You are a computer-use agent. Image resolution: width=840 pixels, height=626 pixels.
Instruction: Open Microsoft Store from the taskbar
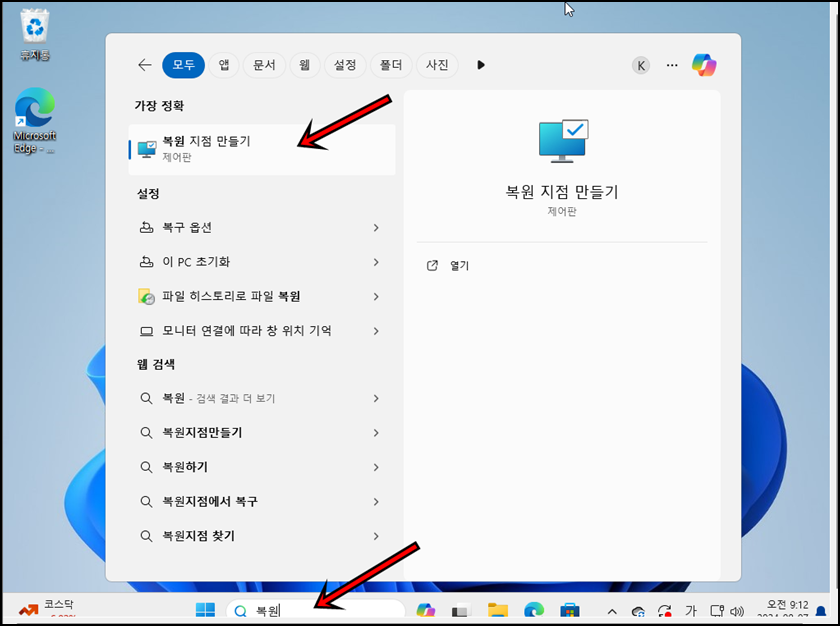(569, 610)
